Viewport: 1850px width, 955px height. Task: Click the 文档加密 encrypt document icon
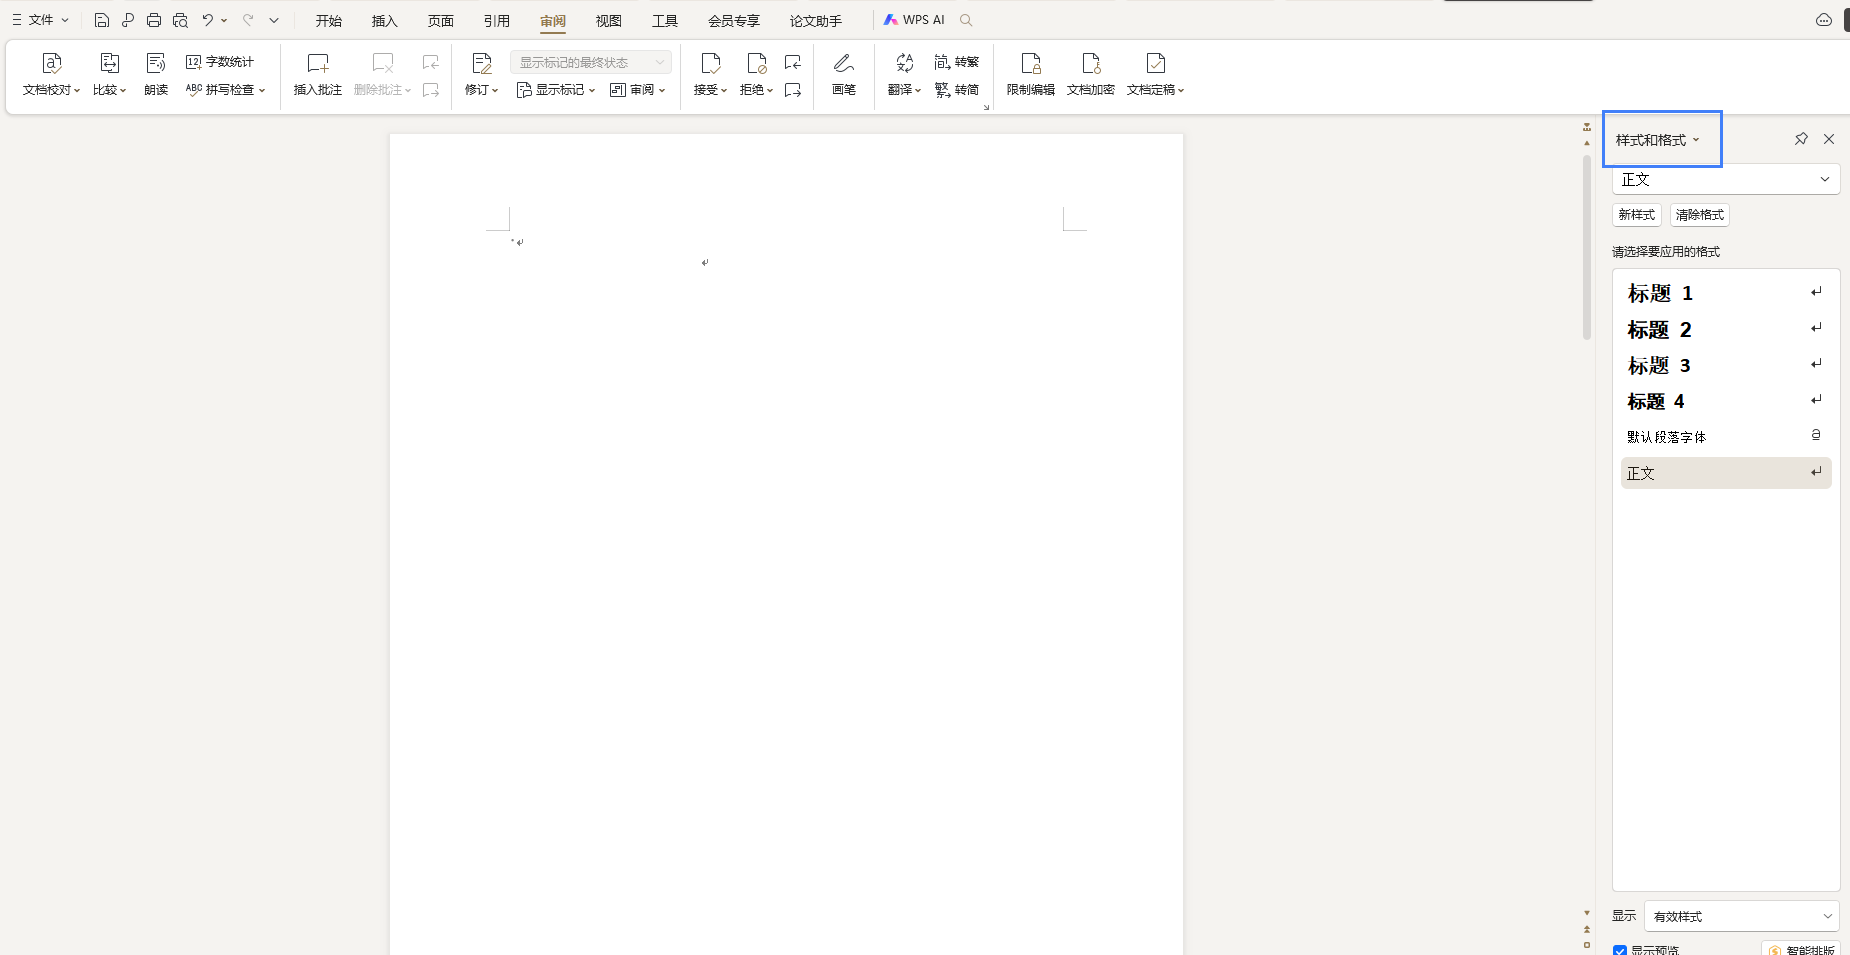tap(1091, 64)
